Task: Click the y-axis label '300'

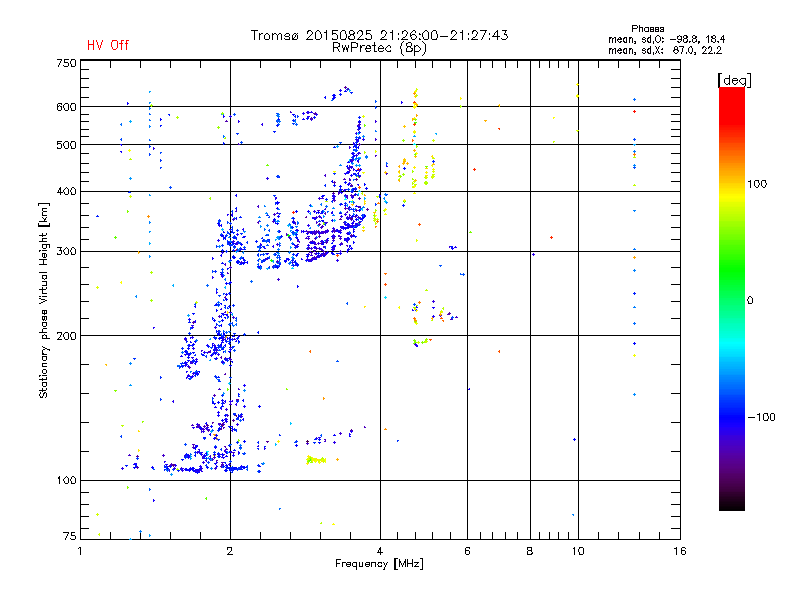Action: [66, 252]
